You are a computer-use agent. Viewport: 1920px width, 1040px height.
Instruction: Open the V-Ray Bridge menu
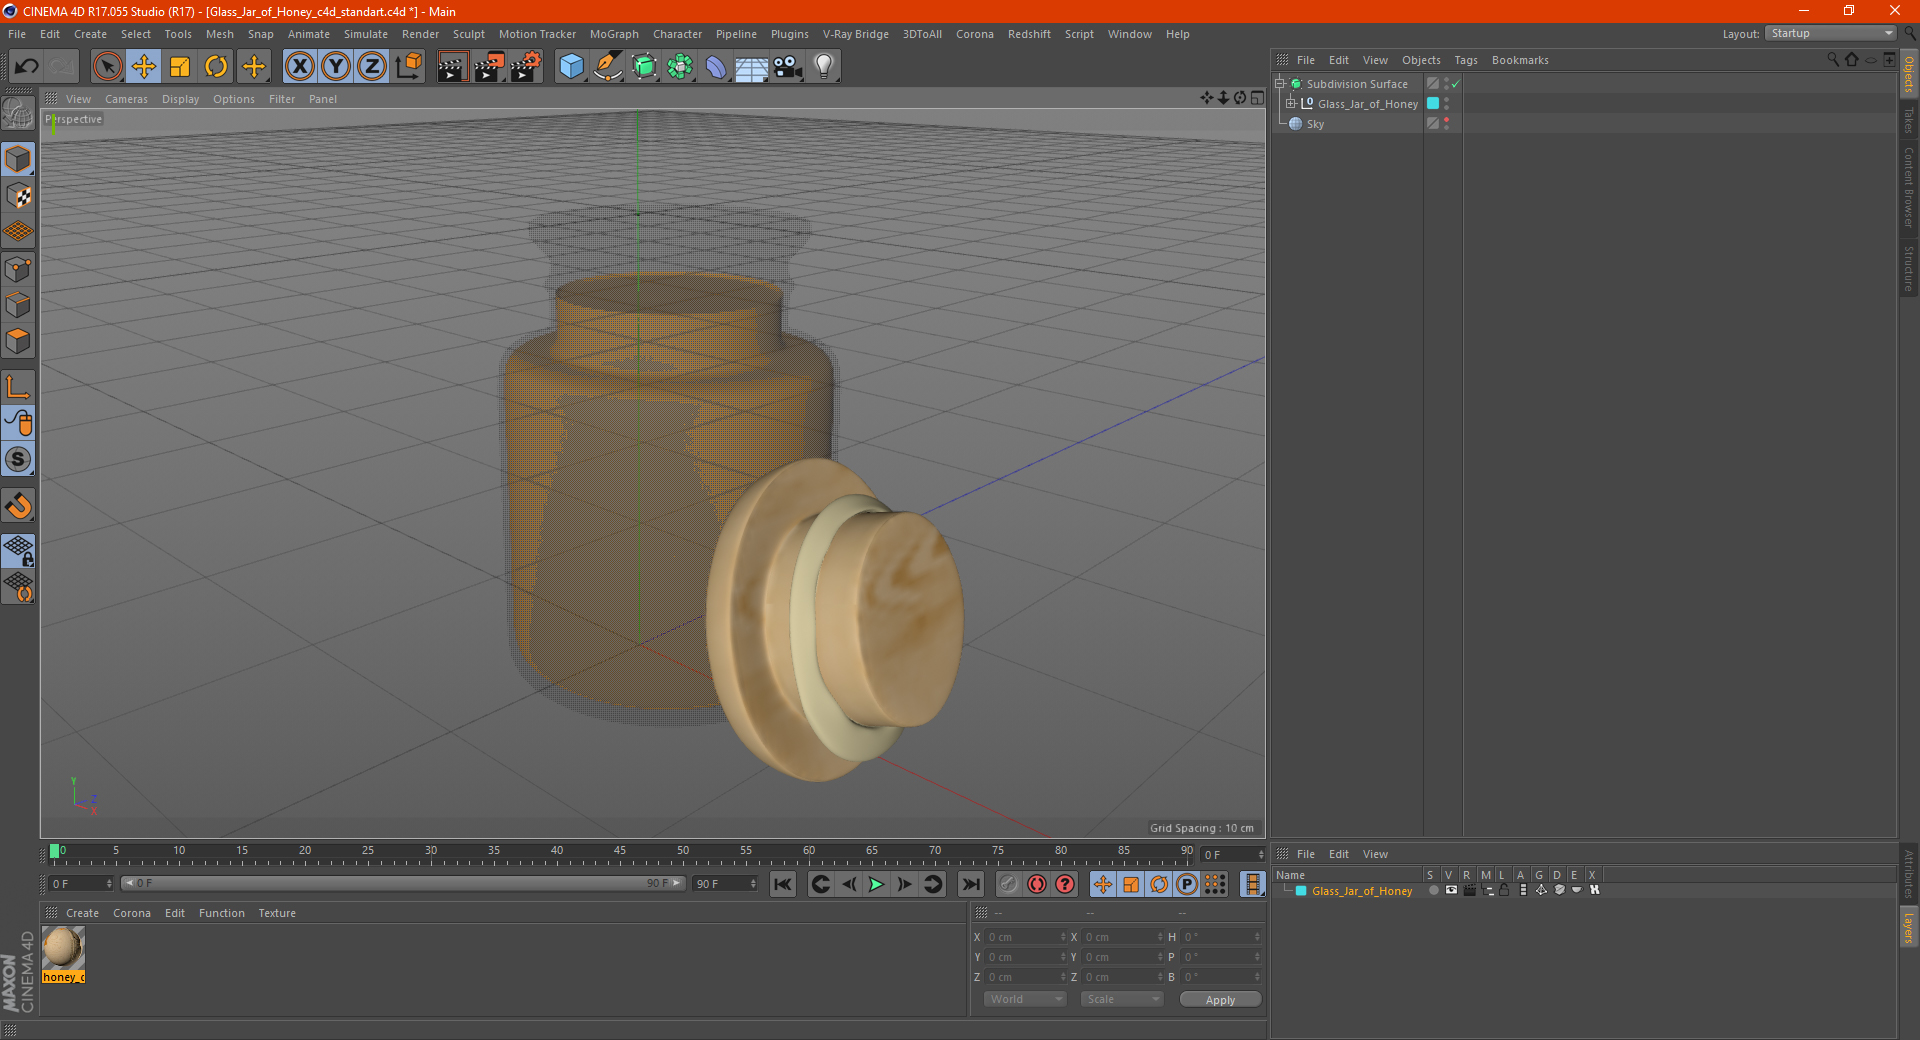coord(856,34)
